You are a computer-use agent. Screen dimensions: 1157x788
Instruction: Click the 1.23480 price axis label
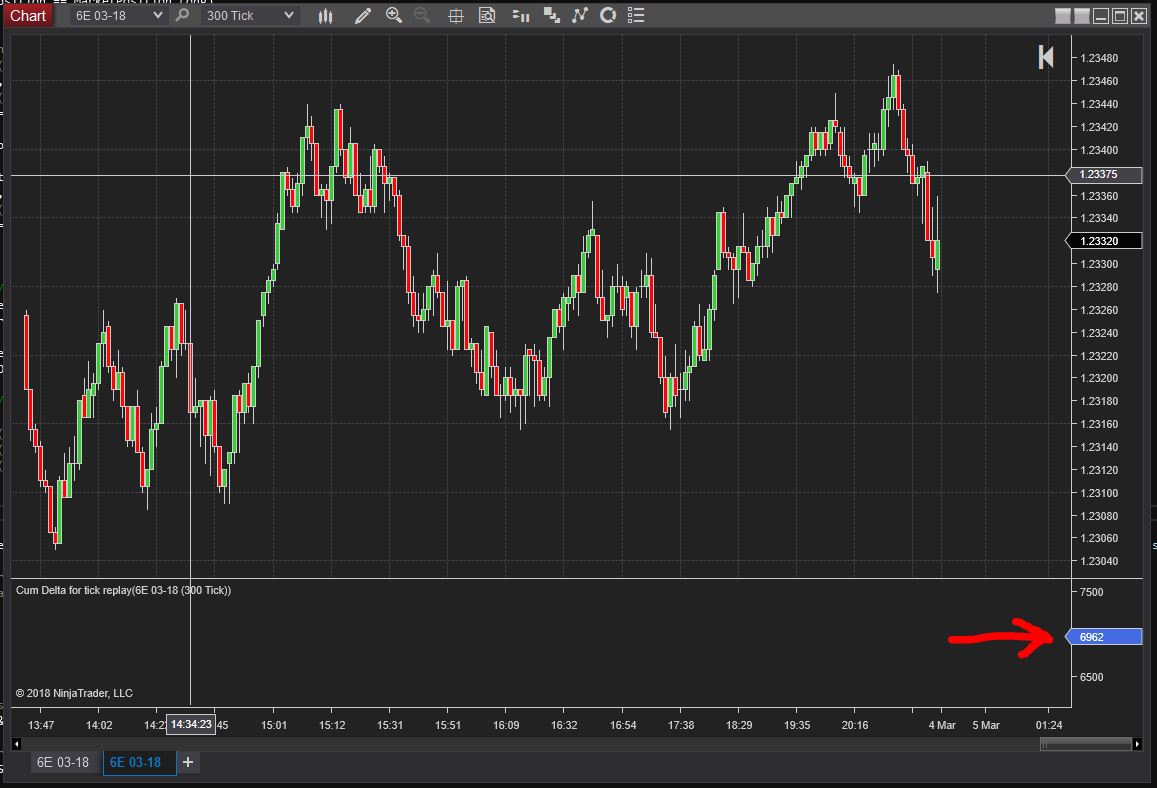coord(1099,58)
